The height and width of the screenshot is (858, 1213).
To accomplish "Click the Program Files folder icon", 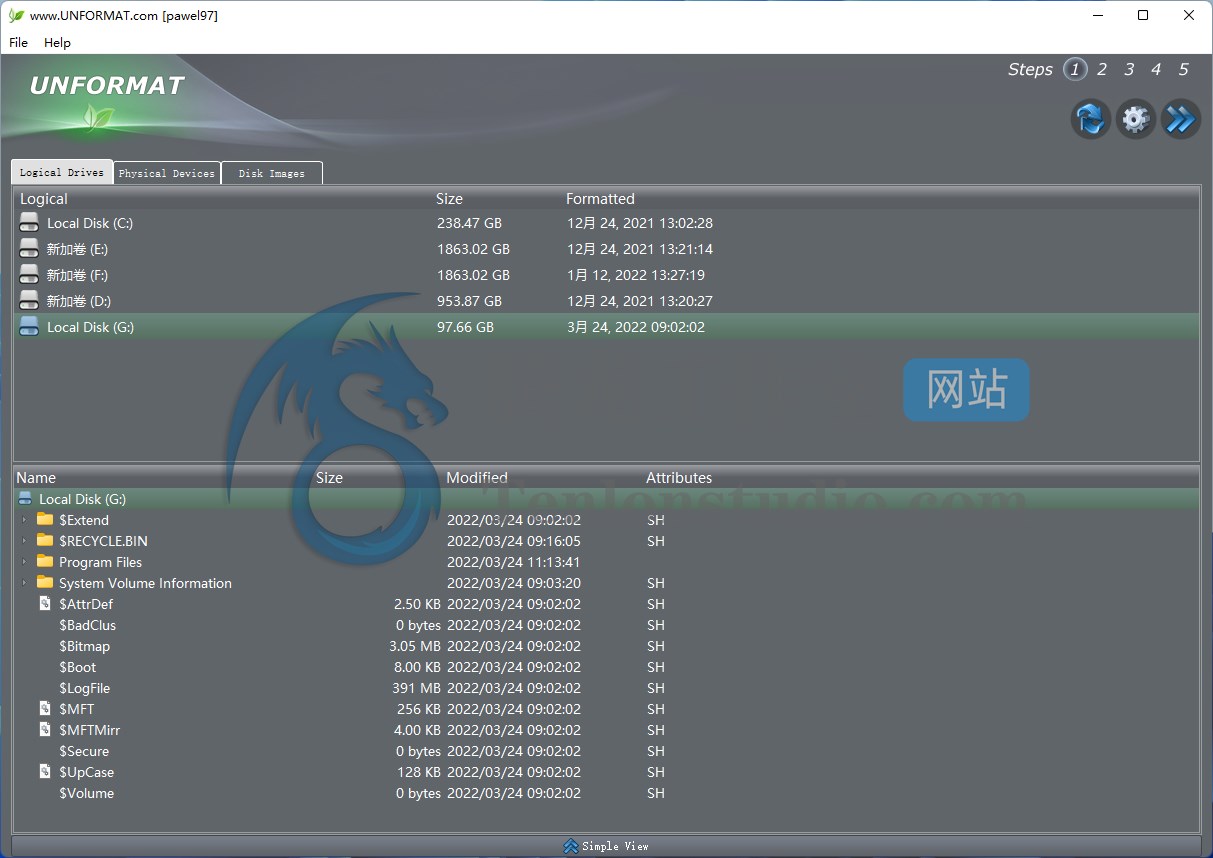I will (45, 561).
